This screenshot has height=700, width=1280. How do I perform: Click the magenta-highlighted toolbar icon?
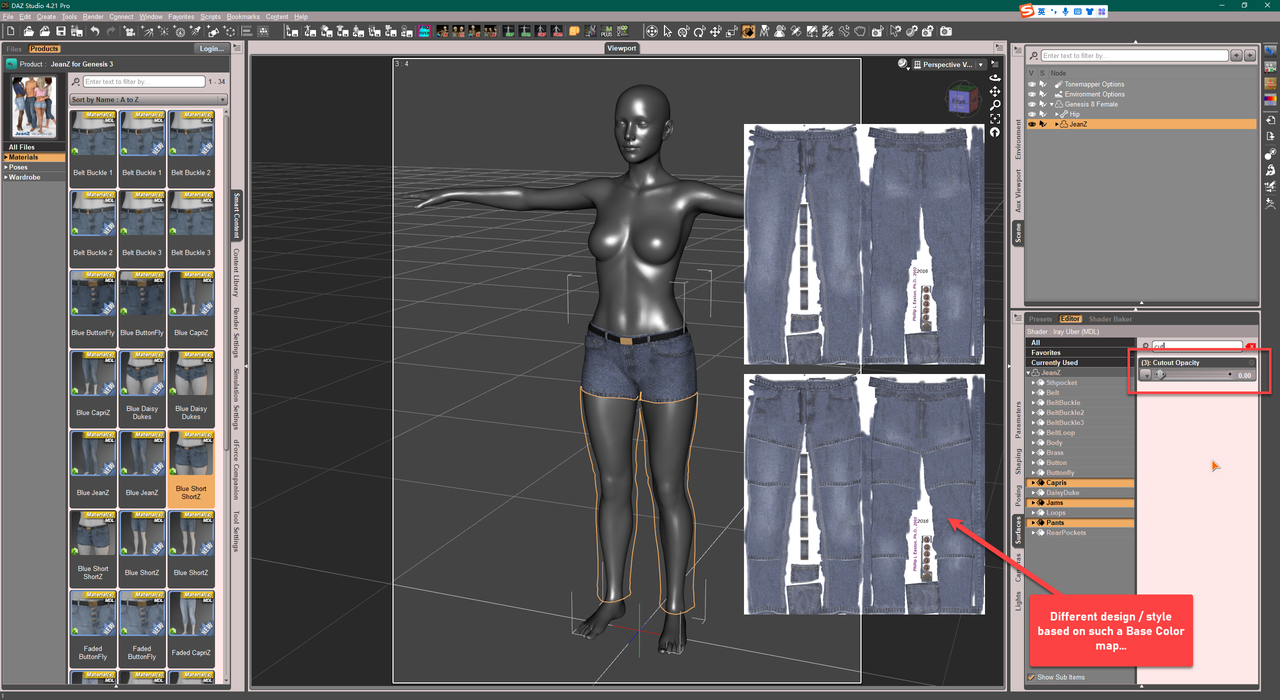pyautogui.click(x=424, y=31)
